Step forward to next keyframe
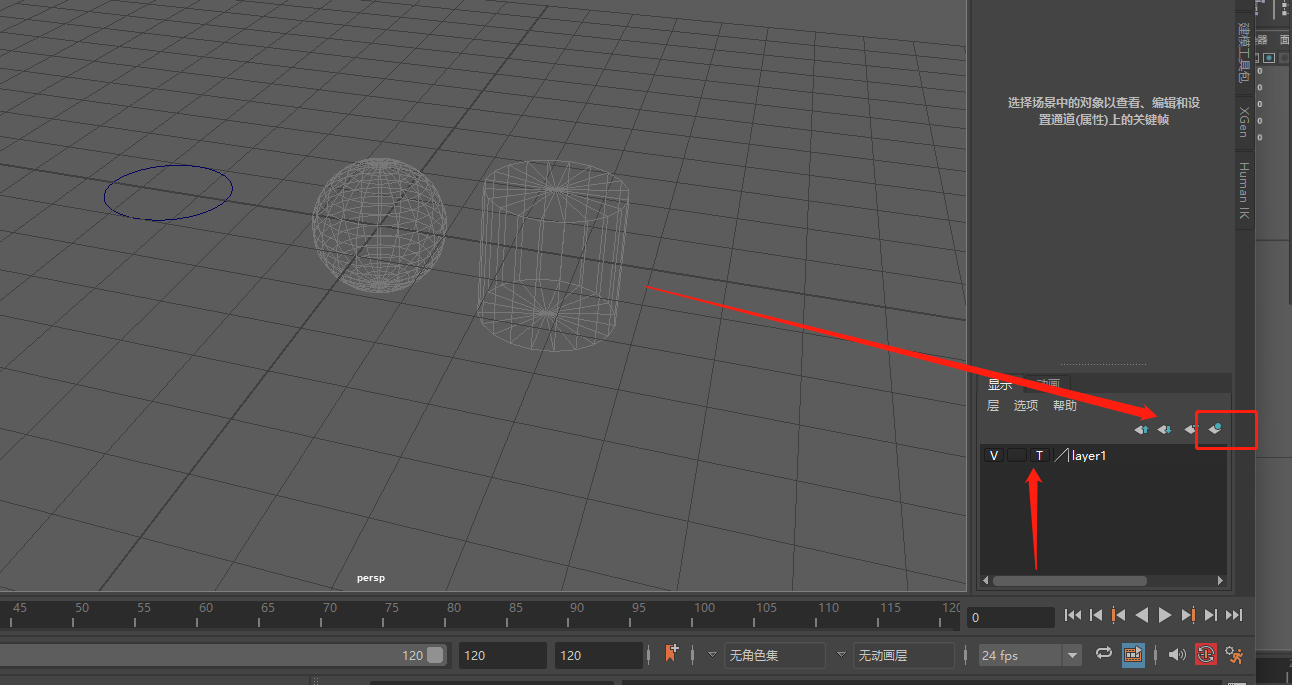The width and height of the screenshot is (1292, 685). [x=1188, y=615]
